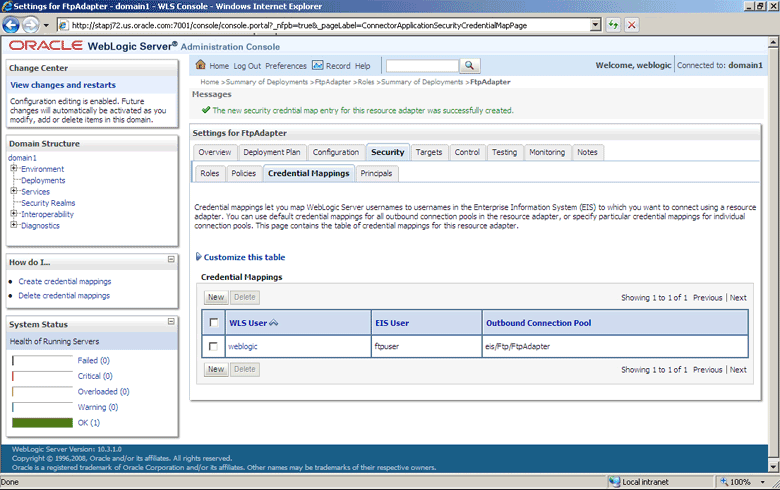Open the Principals sub-tab
Image resolution: width=780 pixels, height=490 pixels.
[376, 173]
